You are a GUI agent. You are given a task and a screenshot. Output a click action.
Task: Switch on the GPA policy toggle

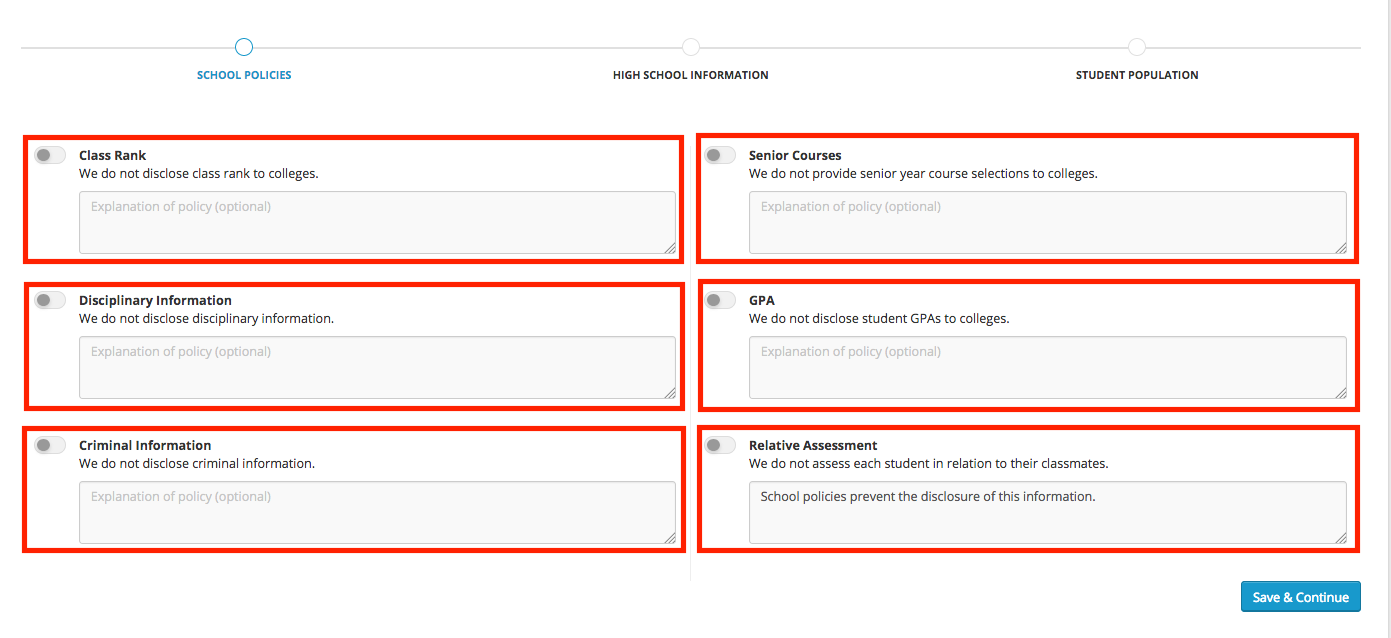(720, 300)
